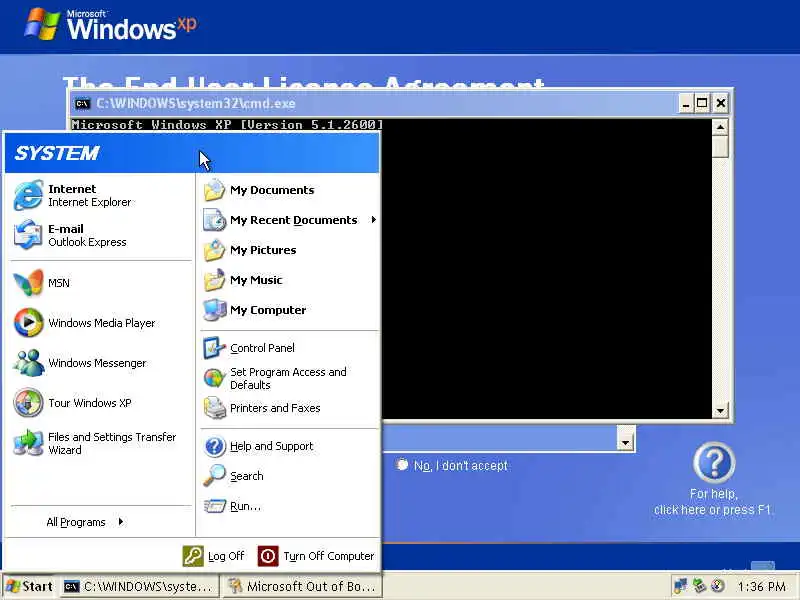
Task: Click the Log Off text label
Action: coord(226,556)
